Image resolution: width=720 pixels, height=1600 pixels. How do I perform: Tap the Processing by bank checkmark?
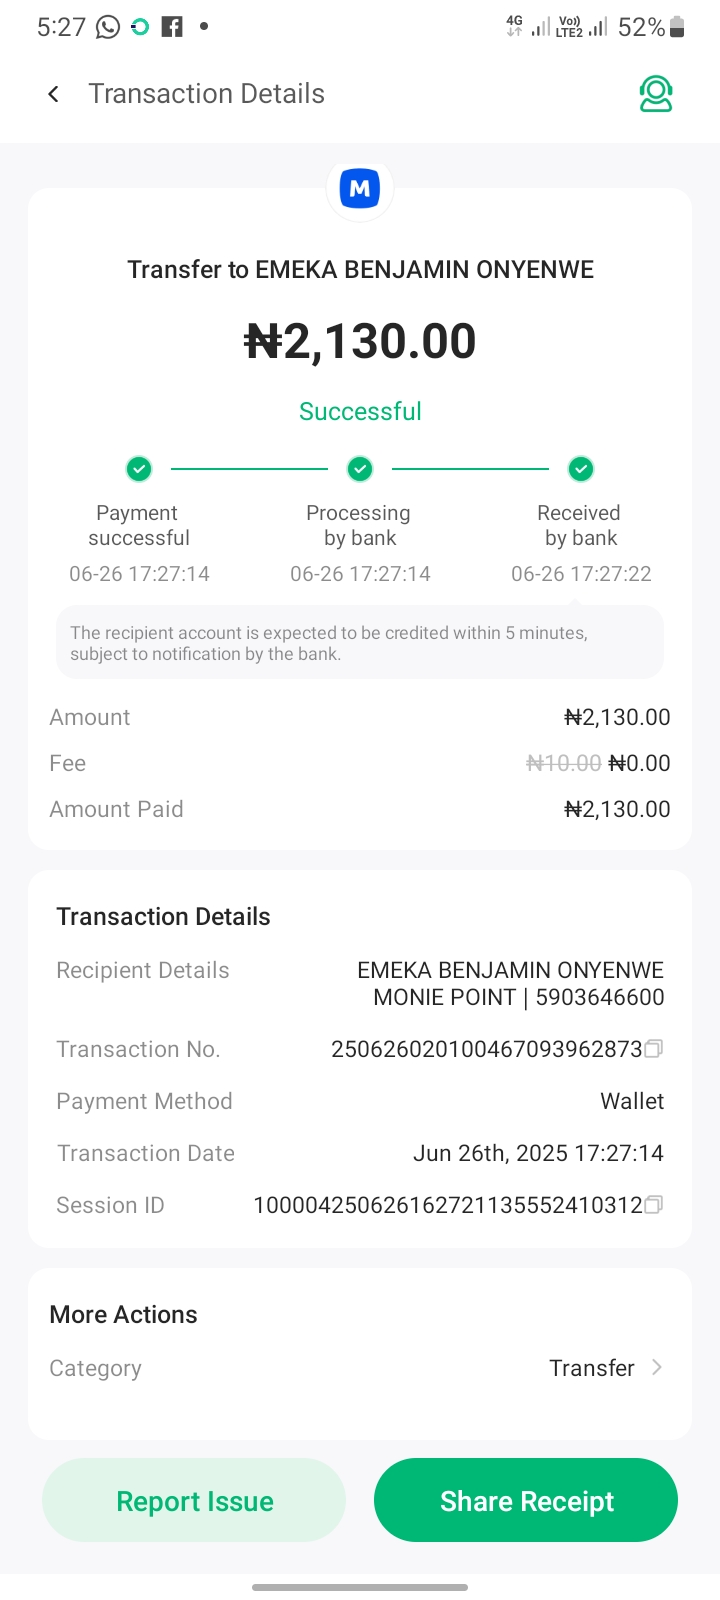click(360, 468)
